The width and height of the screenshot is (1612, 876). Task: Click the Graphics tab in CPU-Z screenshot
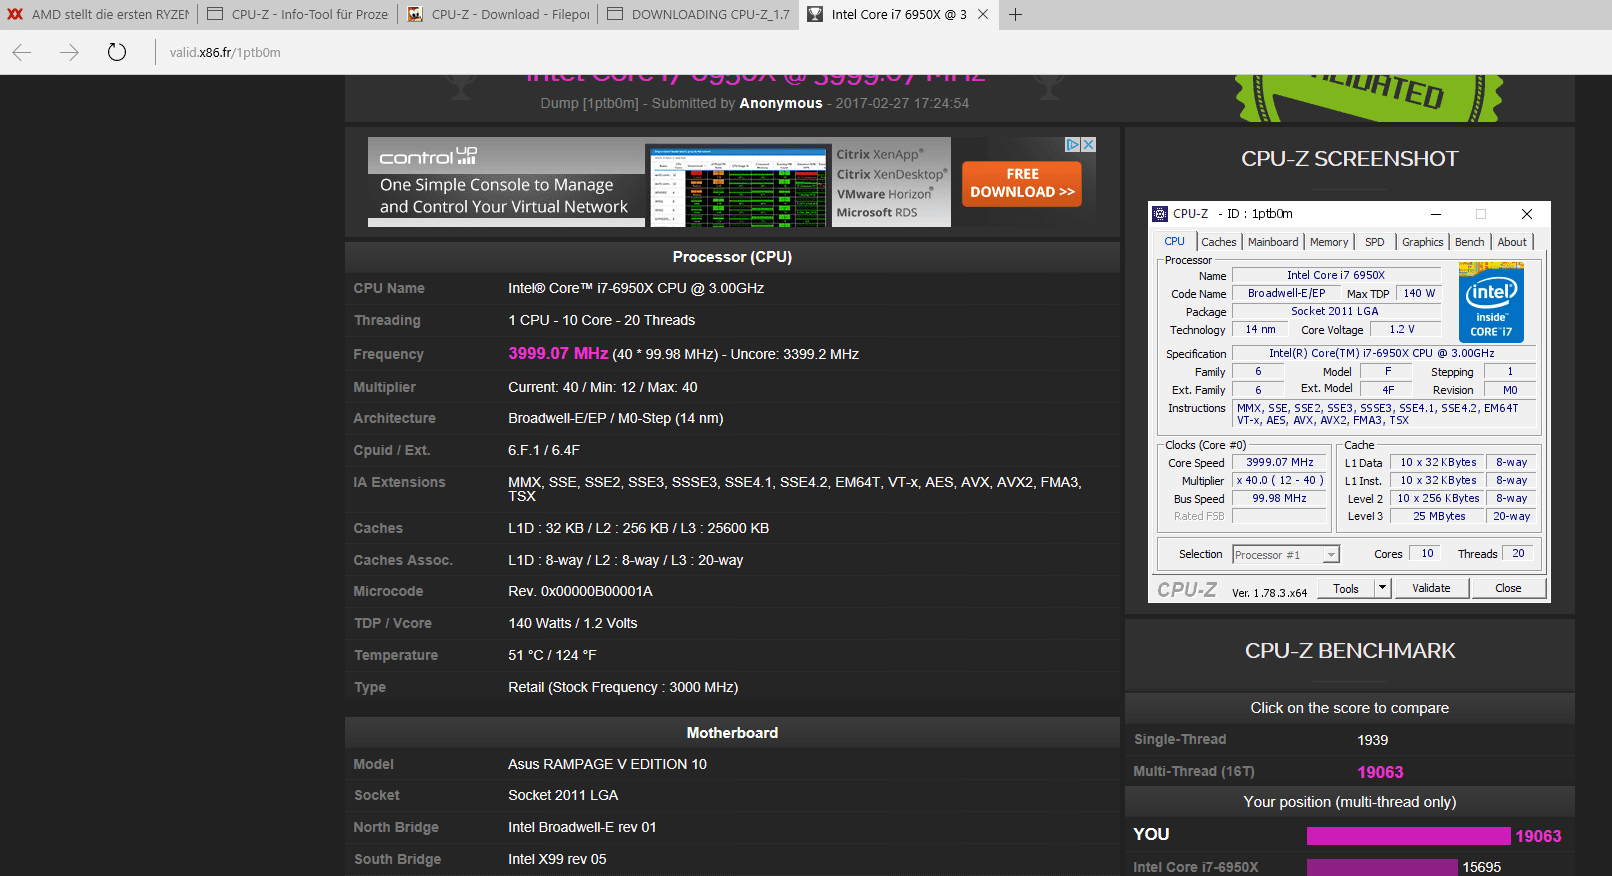click(1422, 242)
